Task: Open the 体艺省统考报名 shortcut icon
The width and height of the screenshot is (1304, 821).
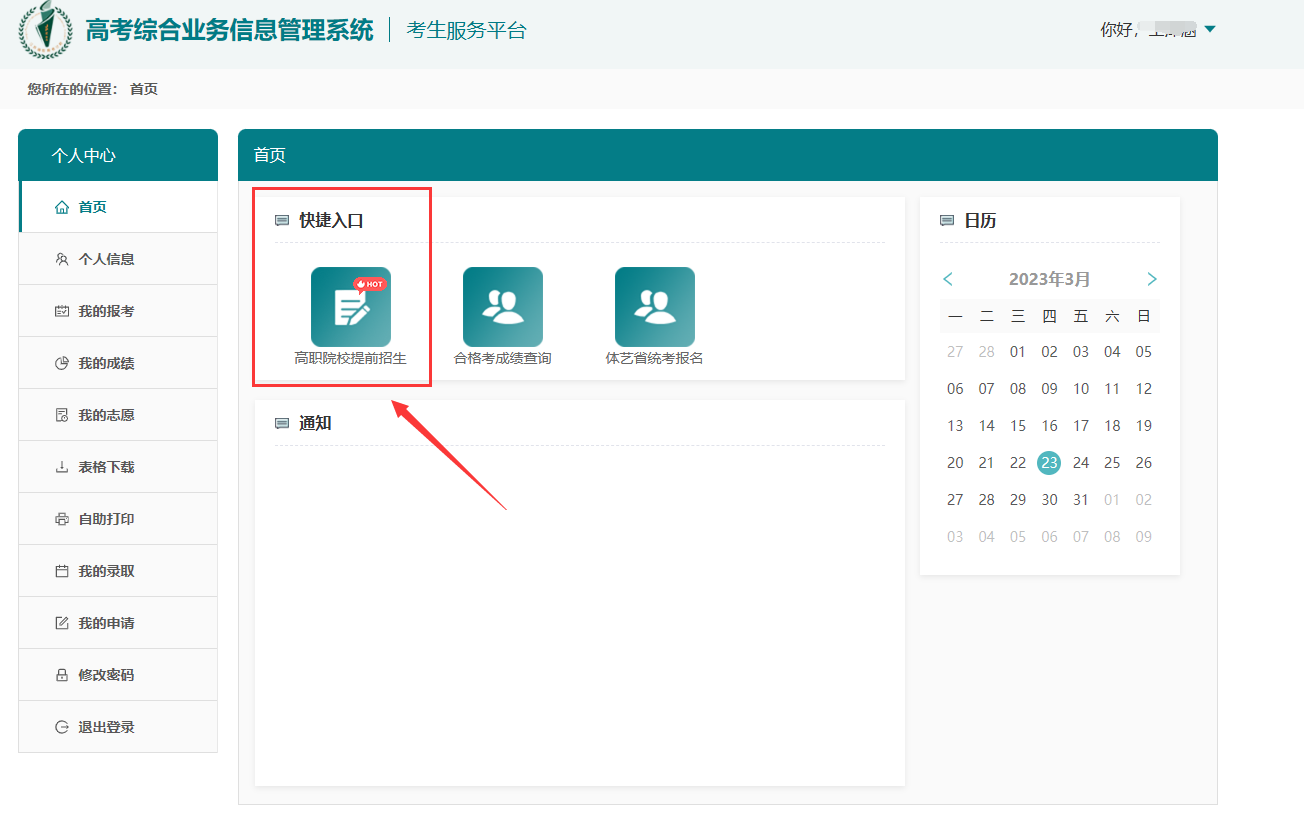Action: [x=655, y=307]
